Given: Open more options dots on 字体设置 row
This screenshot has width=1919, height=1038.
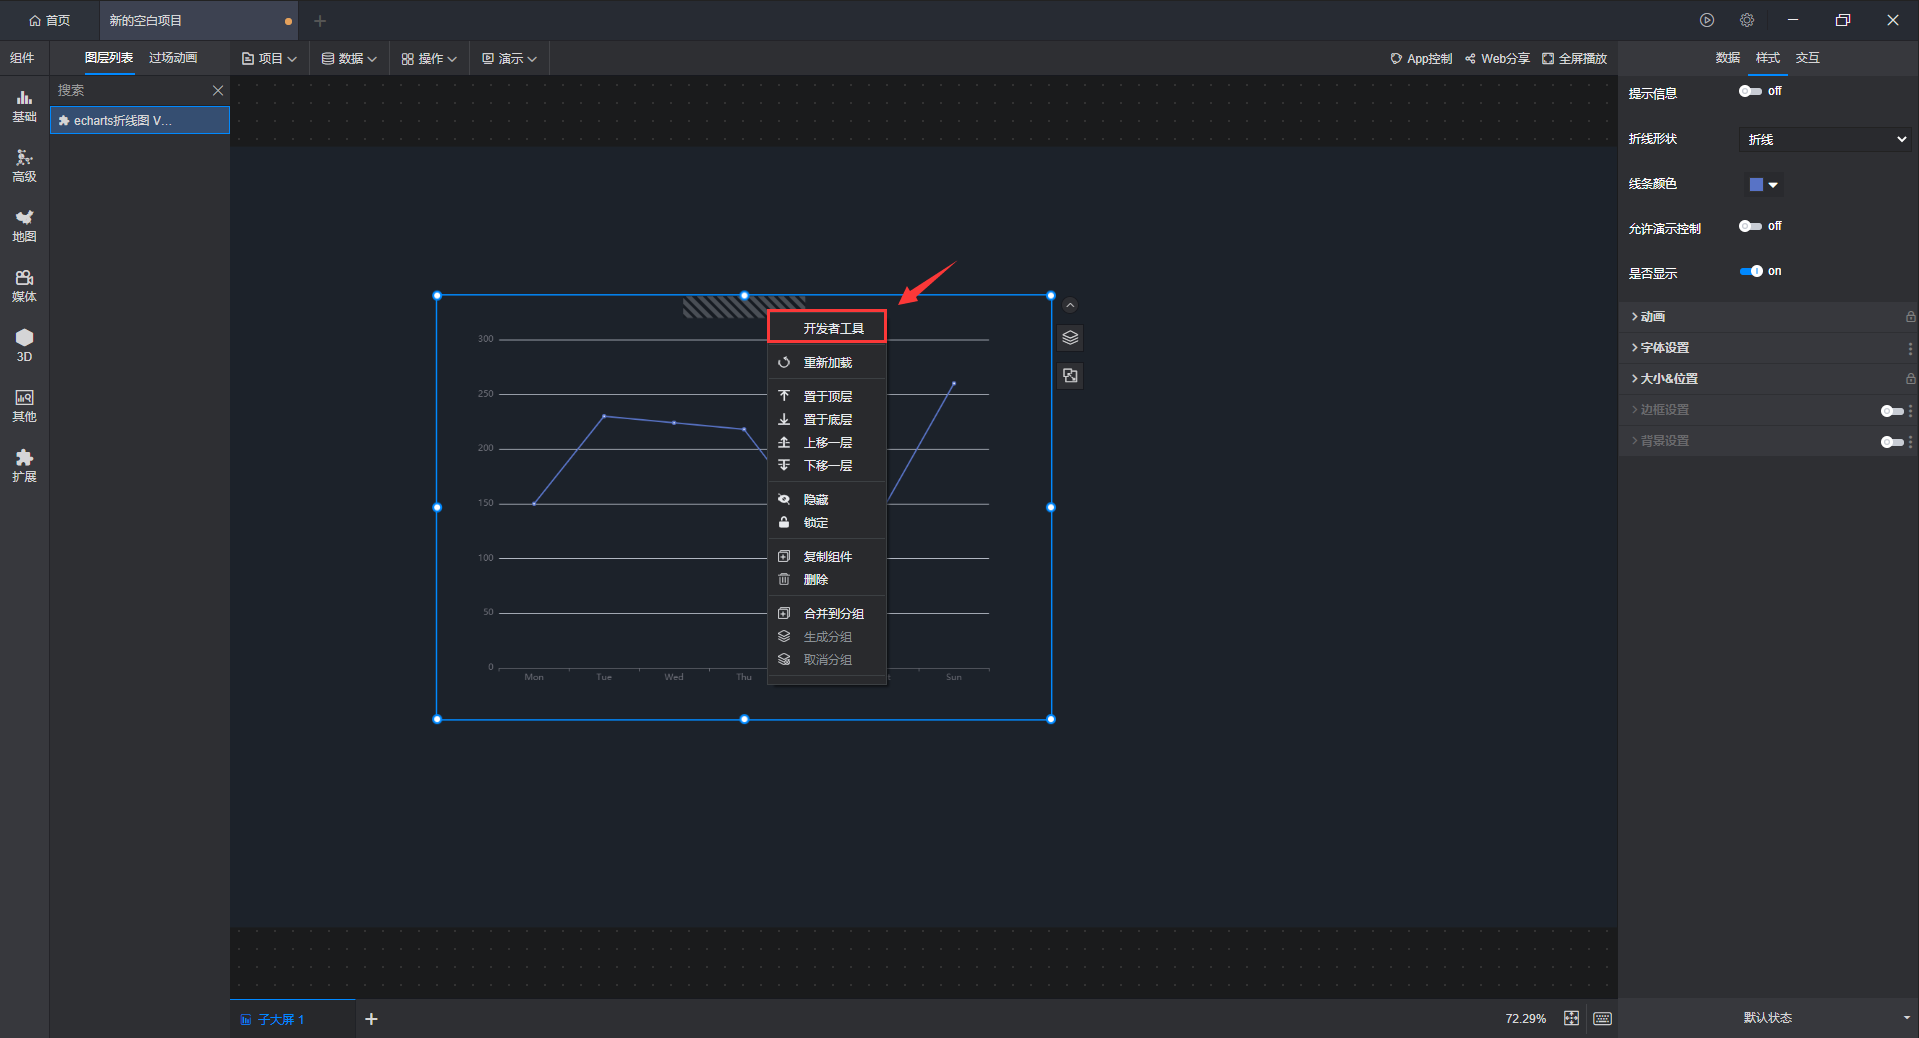Looking at the screenshot, I should tap(1910, 349).
